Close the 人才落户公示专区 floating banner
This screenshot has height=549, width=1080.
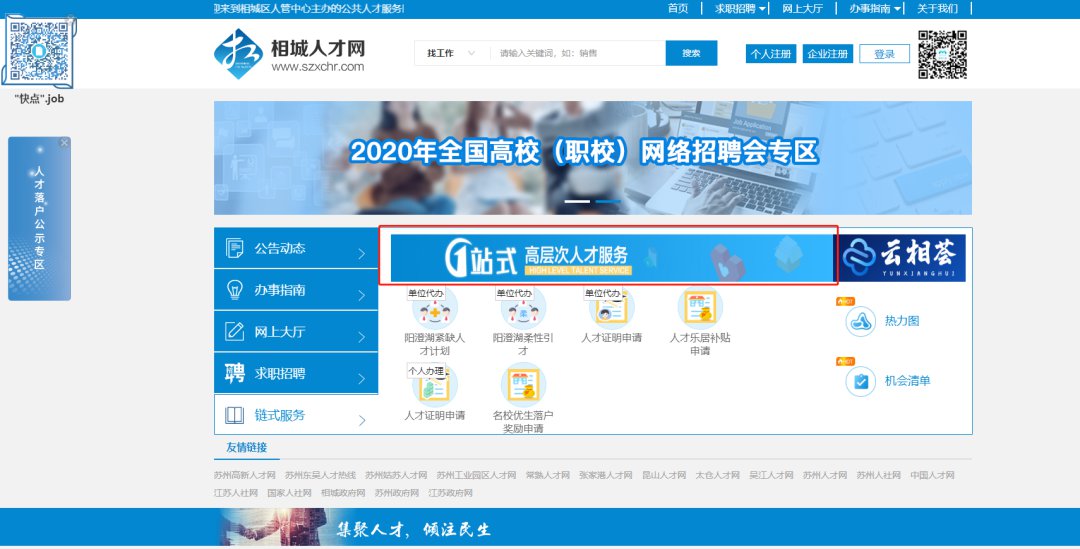click(64, 143)
